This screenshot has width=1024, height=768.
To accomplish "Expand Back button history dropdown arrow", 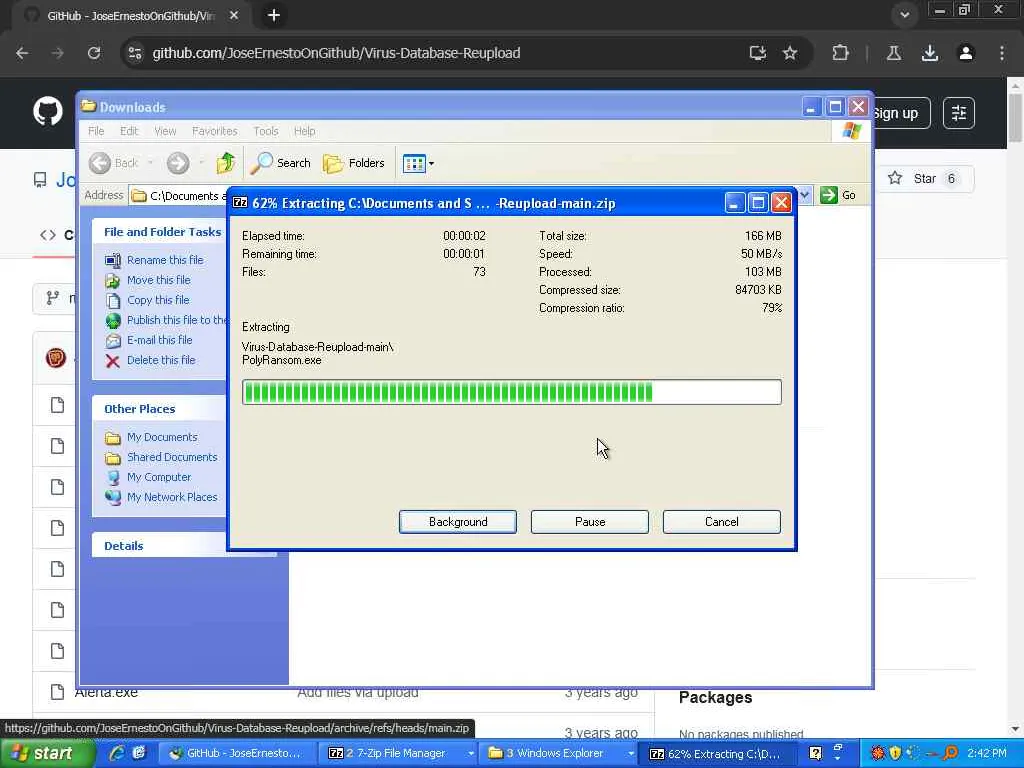I will (150, 163).
